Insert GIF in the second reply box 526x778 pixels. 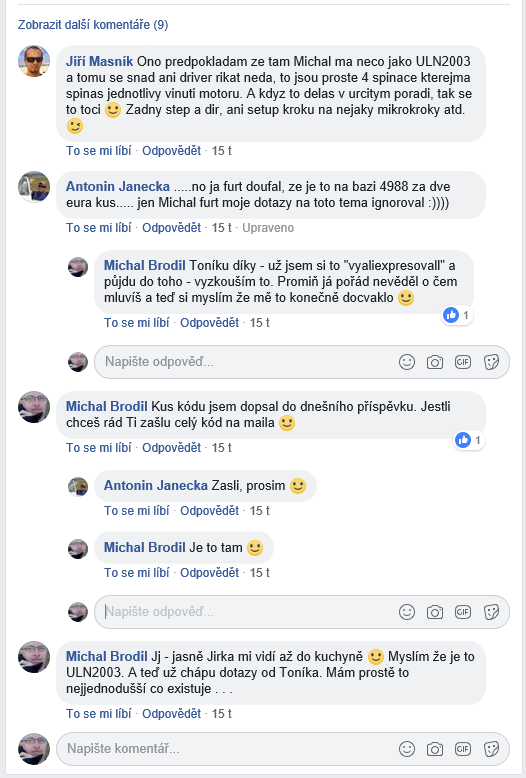463,612
